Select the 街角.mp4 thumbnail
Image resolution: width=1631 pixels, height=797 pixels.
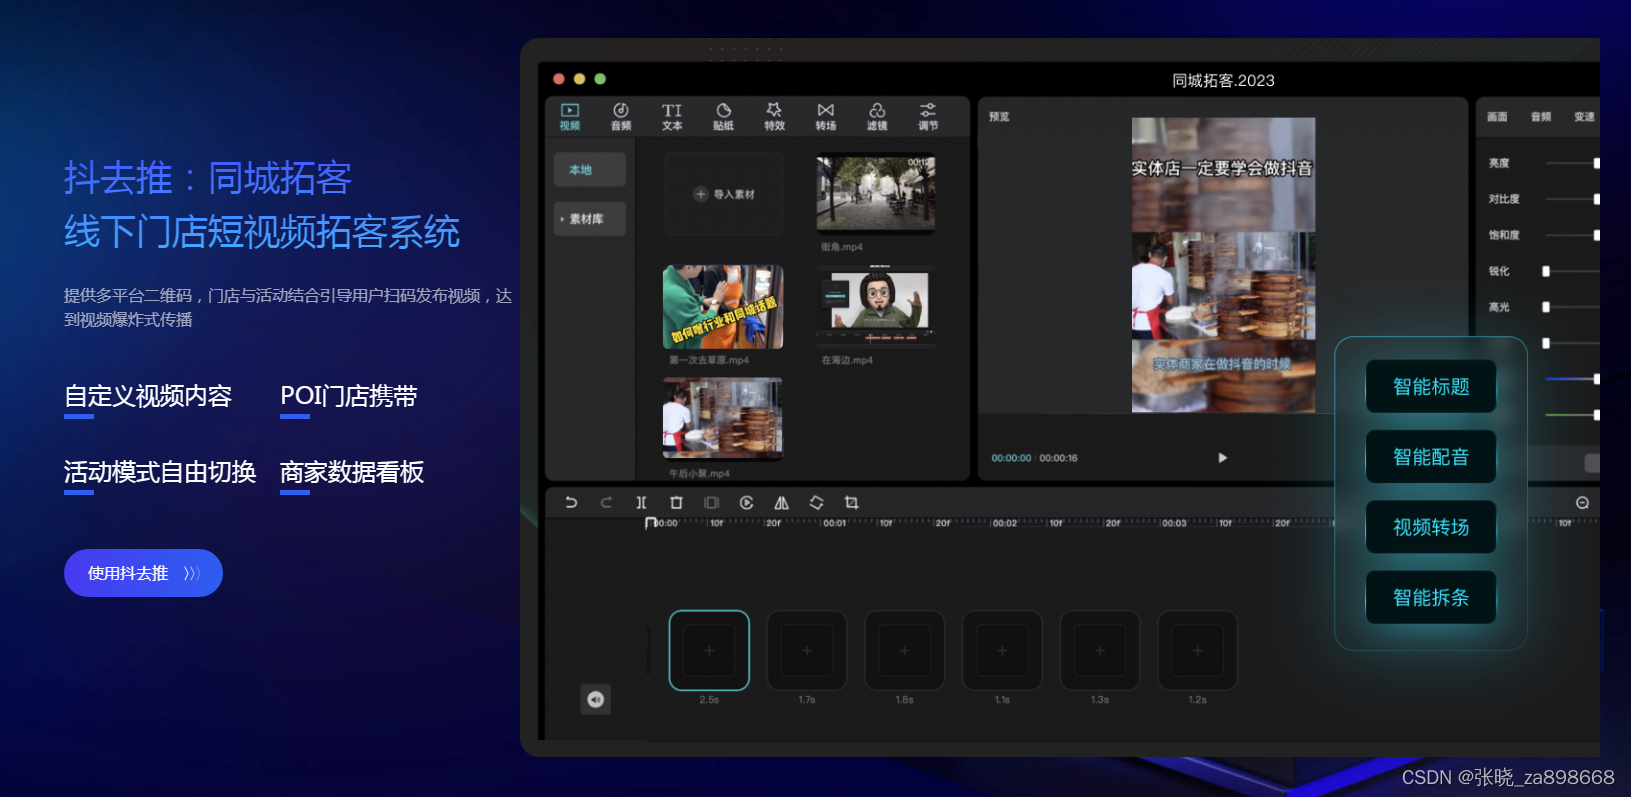click(x=876, y=192)
